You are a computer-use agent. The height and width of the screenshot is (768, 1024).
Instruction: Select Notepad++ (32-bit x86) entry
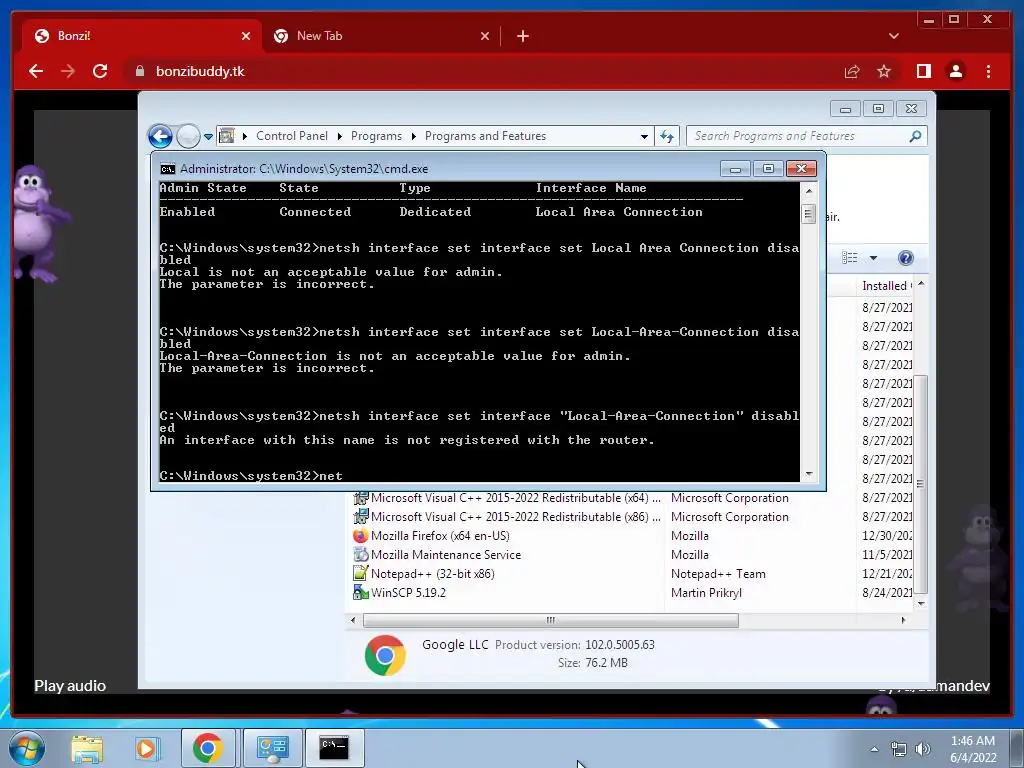(x=432, y=573)
